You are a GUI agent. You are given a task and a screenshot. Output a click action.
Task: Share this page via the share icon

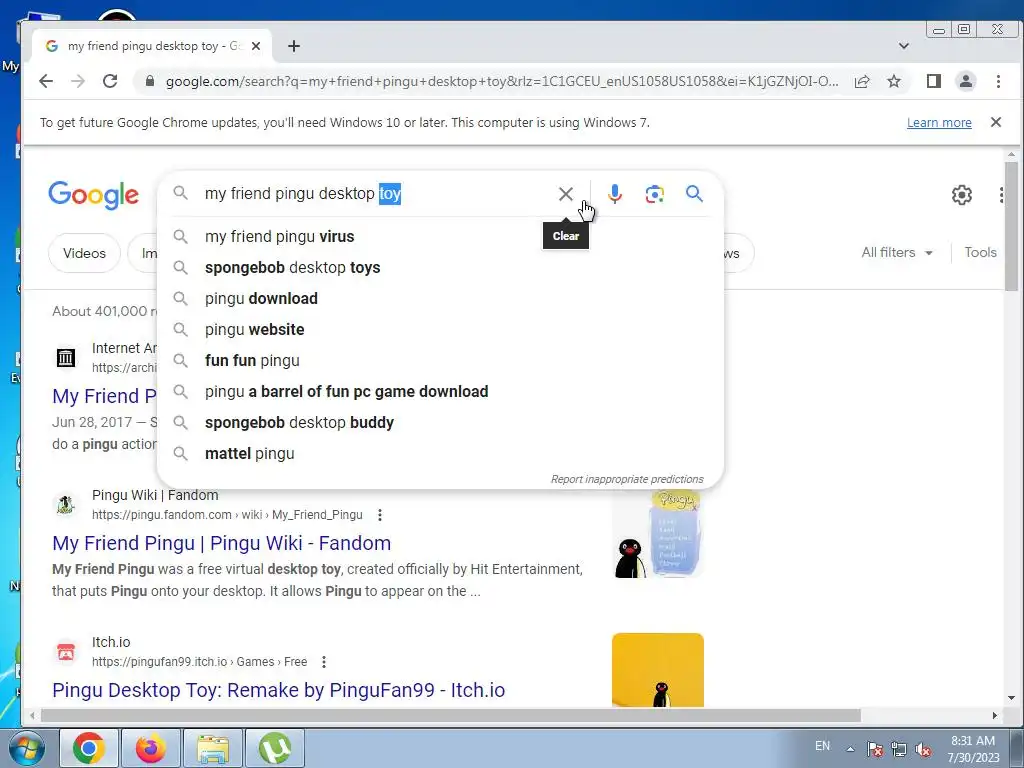(862, 81)
